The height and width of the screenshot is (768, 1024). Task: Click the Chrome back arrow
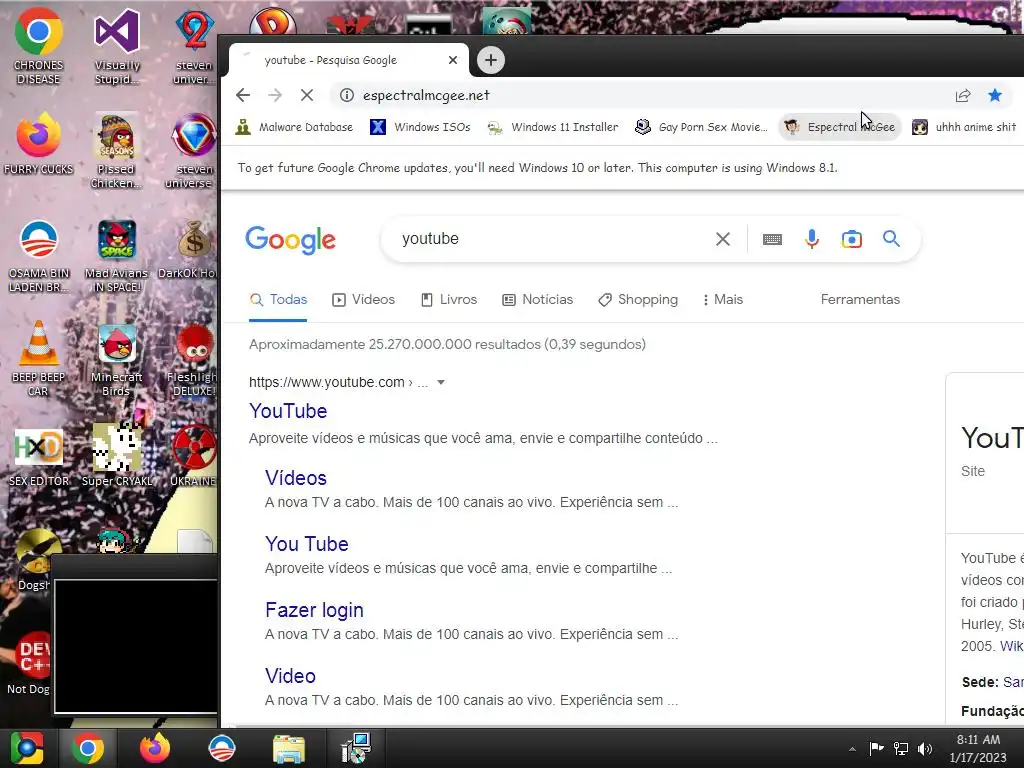tap(243, 95)
